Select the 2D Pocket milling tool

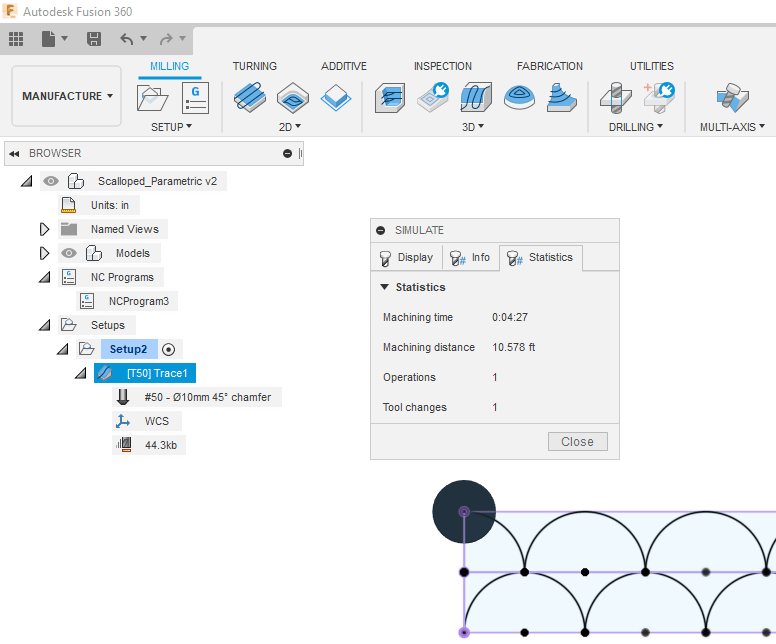pyautogui.click(x=292, y=98)
